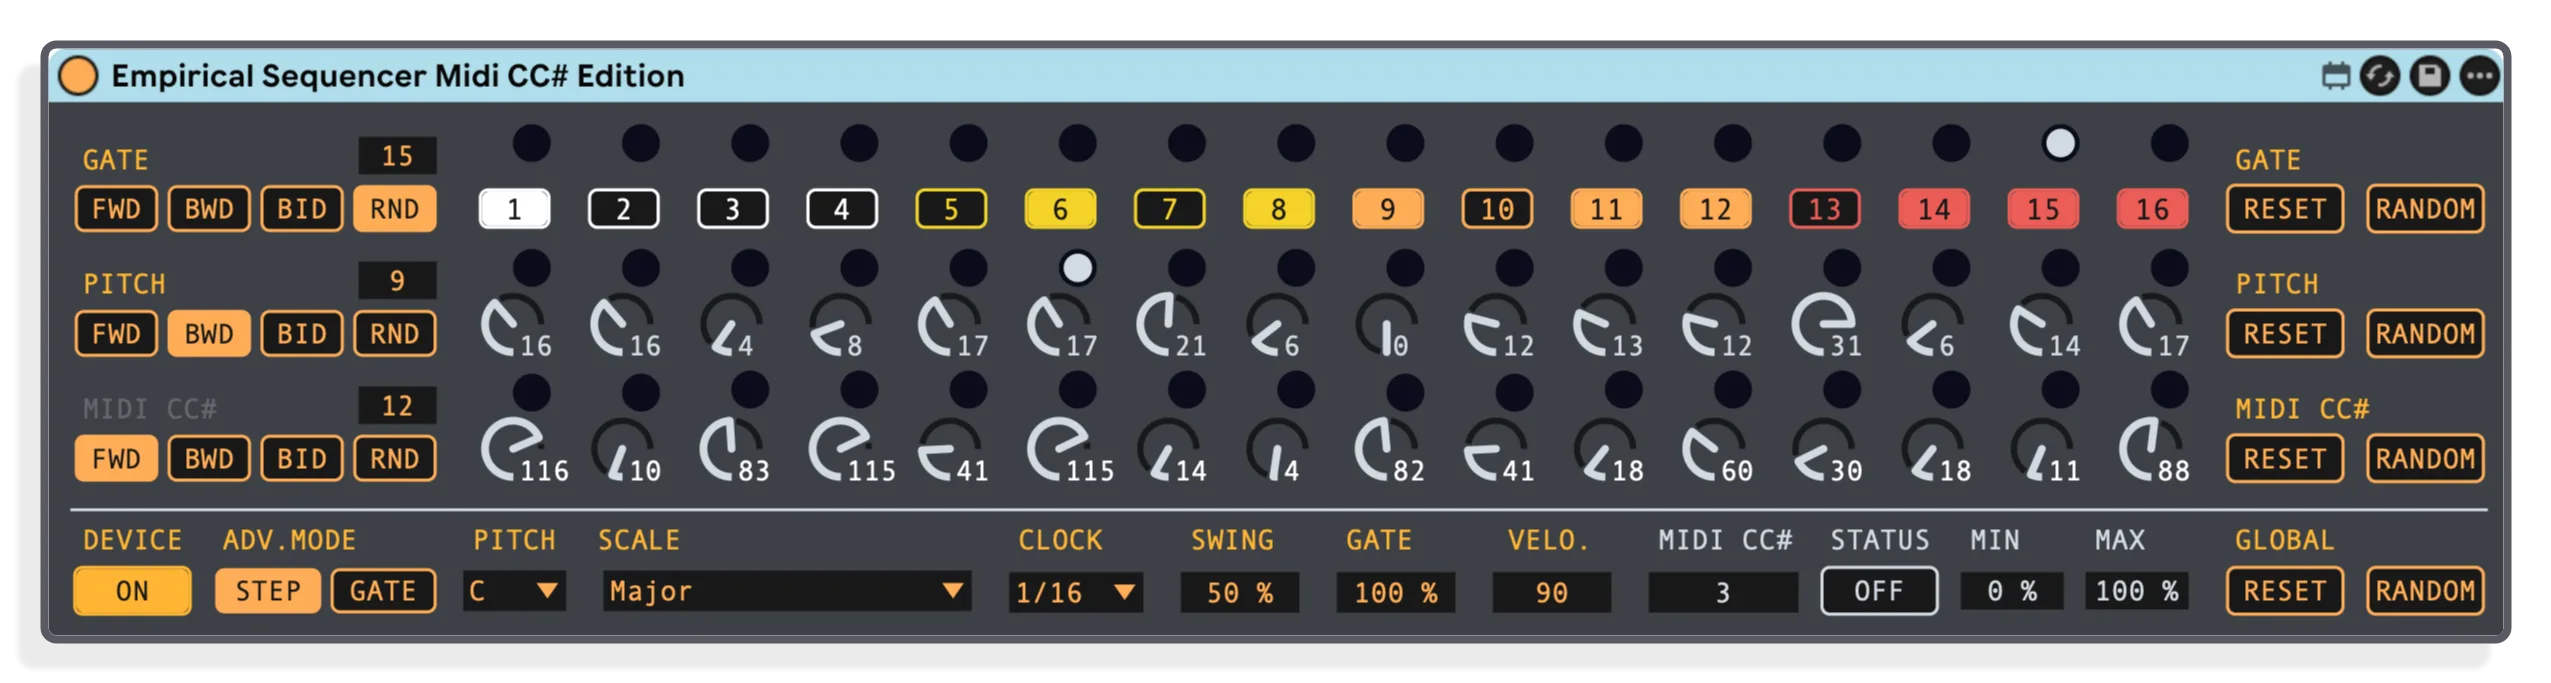
Task: Set GATE direction to FWD
Action: [116, 209]
